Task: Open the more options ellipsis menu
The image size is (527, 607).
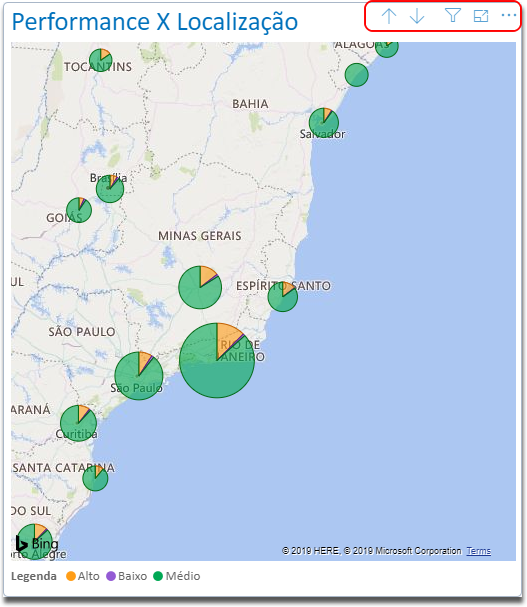Action: 509,15
